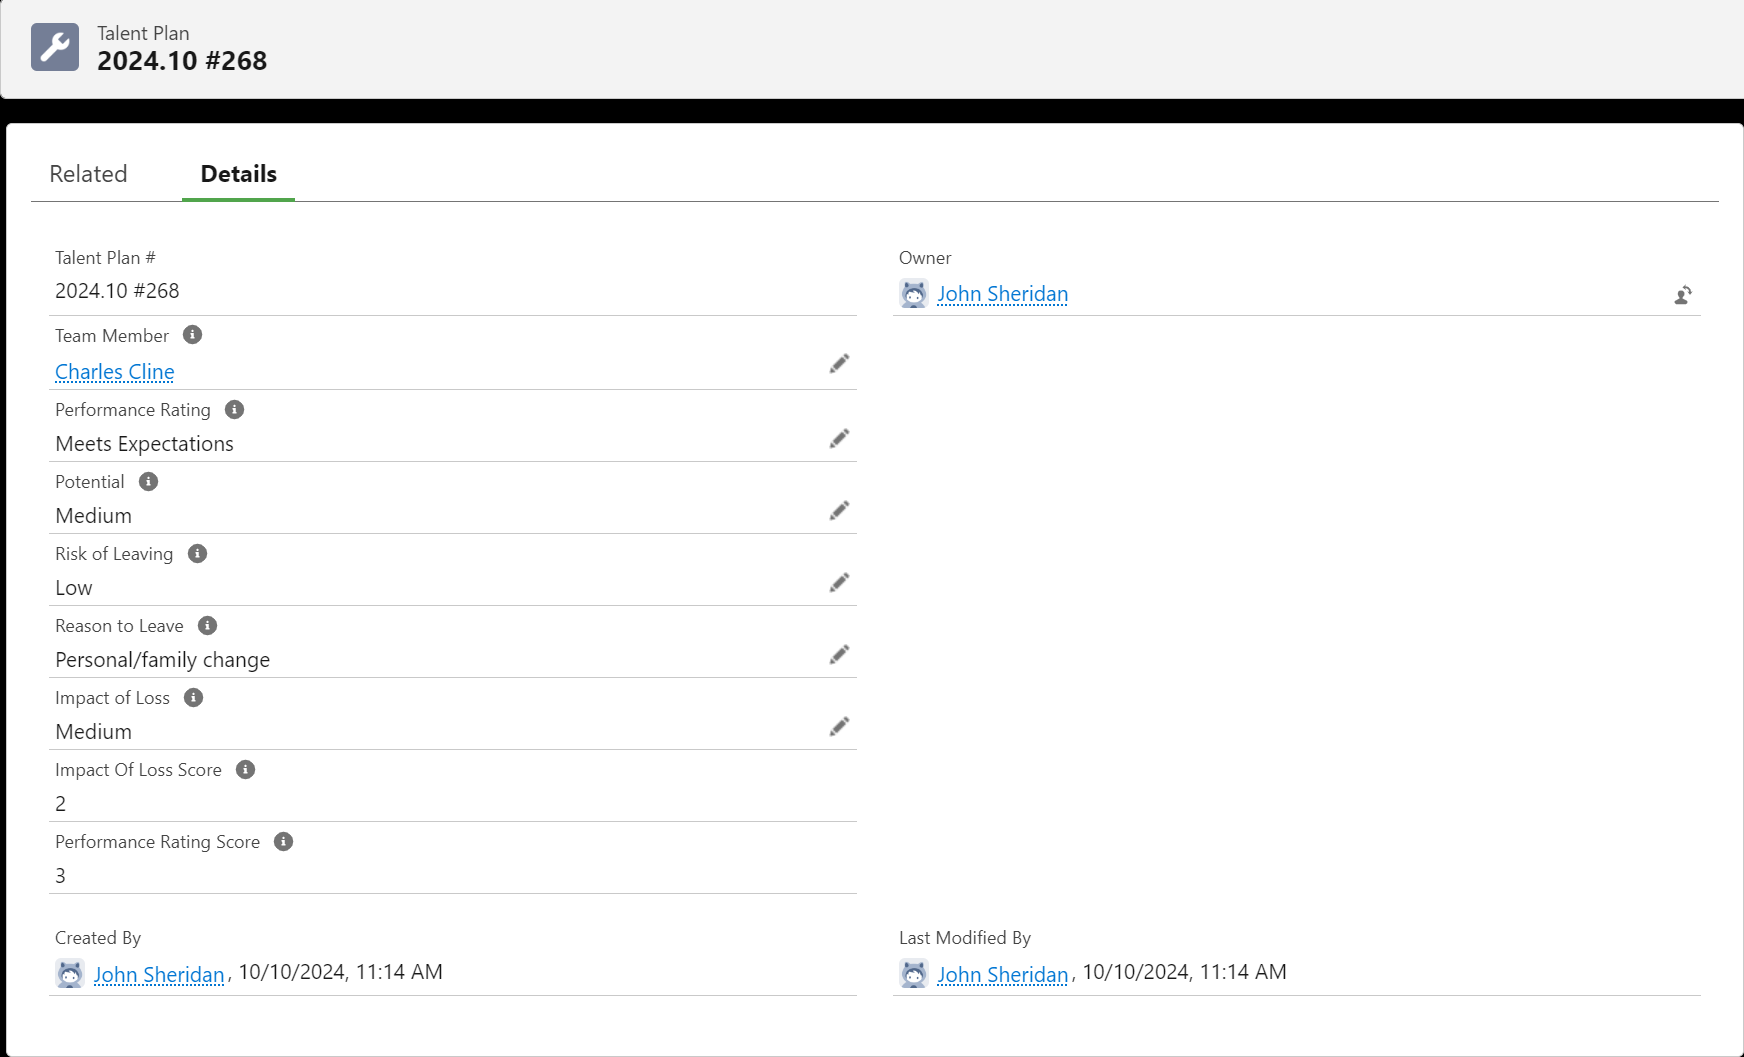Click the Impact of Loss edit pencil
The image size is (1744, 1057).
point(839,727)
